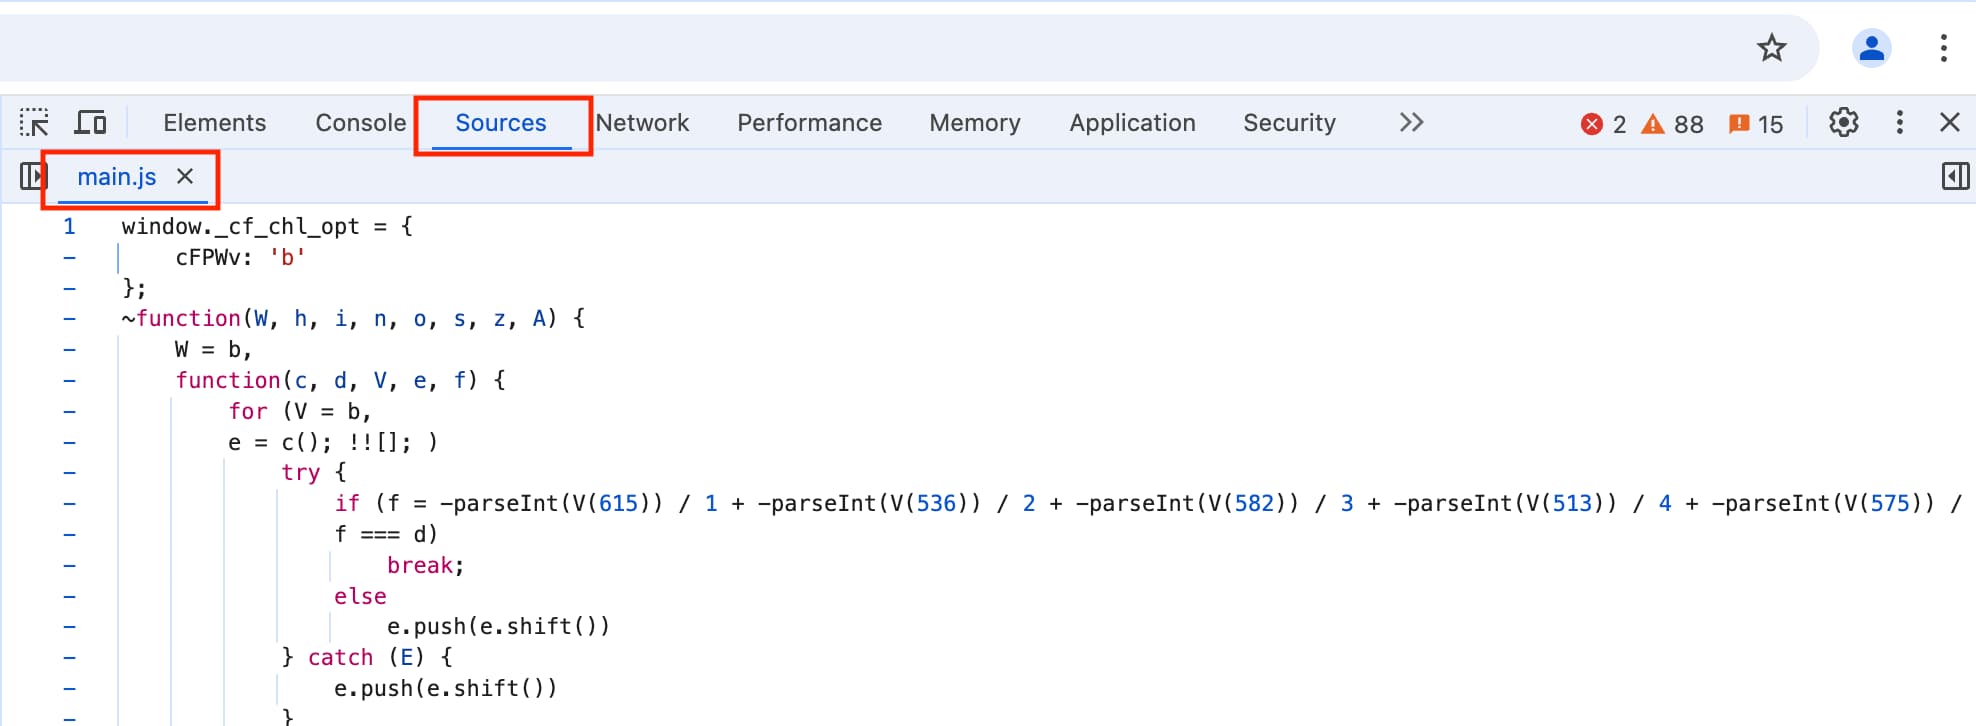Open the DevTools customize menu
Screen dimensions: 1976x726
point(1899,122)
